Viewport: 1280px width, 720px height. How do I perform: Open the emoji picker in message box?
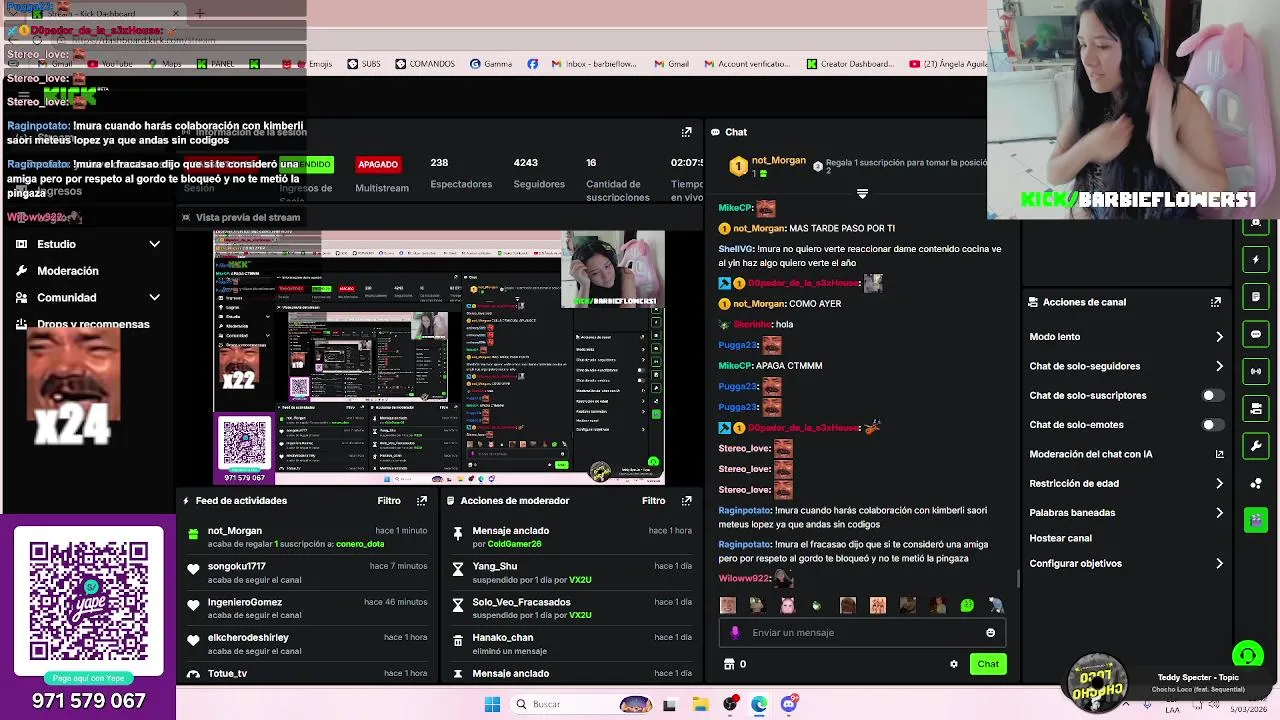[990, 633]
